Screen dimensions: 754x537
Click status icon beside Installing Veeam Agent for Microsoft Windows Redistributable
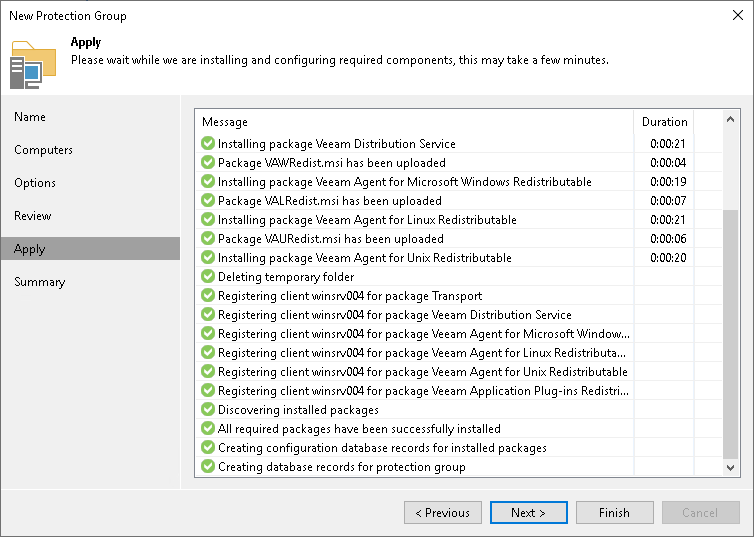pyautogui.click(x=208, y=181)
